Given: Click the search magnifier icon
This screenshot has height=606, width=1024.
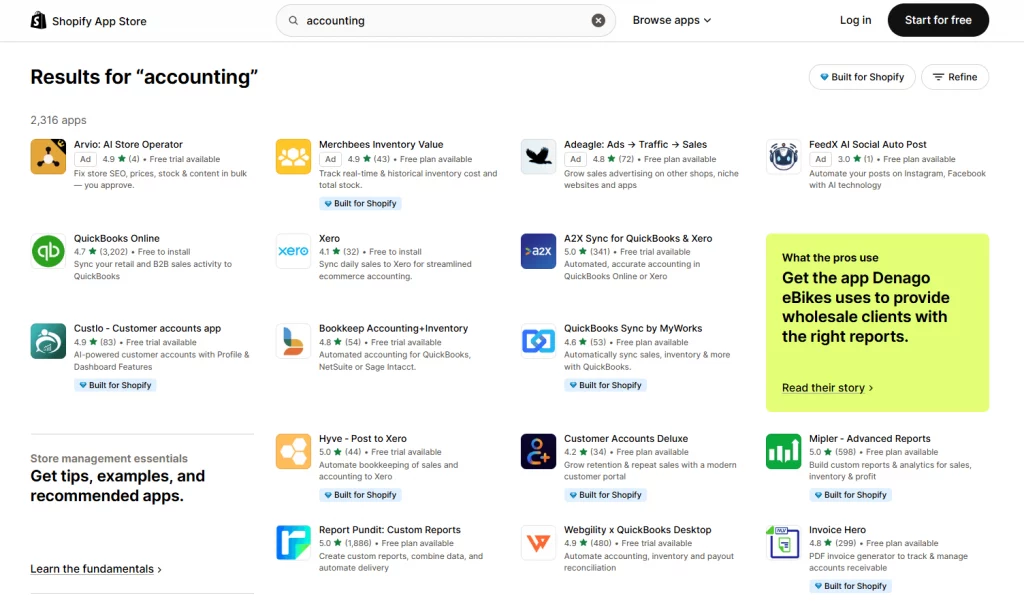Looking at the screenshot, I should coord(293,20).
